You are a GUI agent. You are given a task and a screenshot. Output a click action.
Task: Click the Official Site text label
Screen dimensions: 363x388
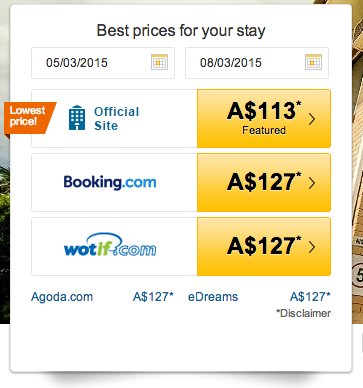117,118
